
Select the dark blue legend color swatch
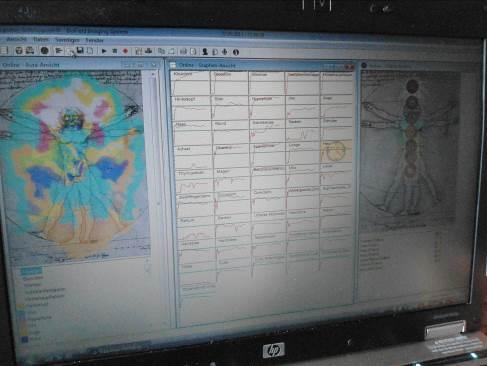[25, 339]
